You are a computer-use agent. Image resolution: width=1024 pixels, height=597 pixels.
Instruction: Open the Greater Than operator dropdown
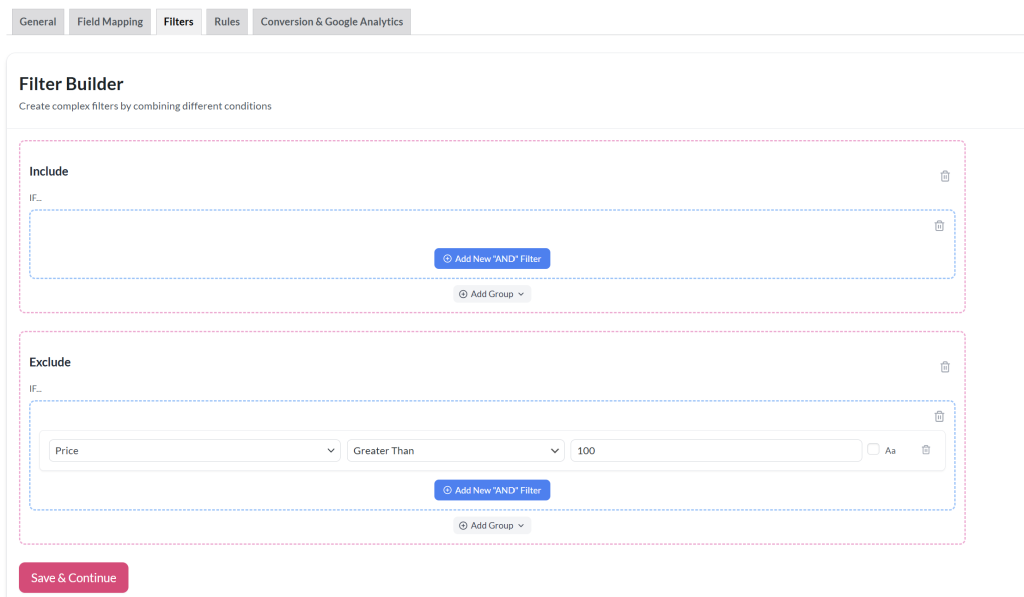(455, 450)
